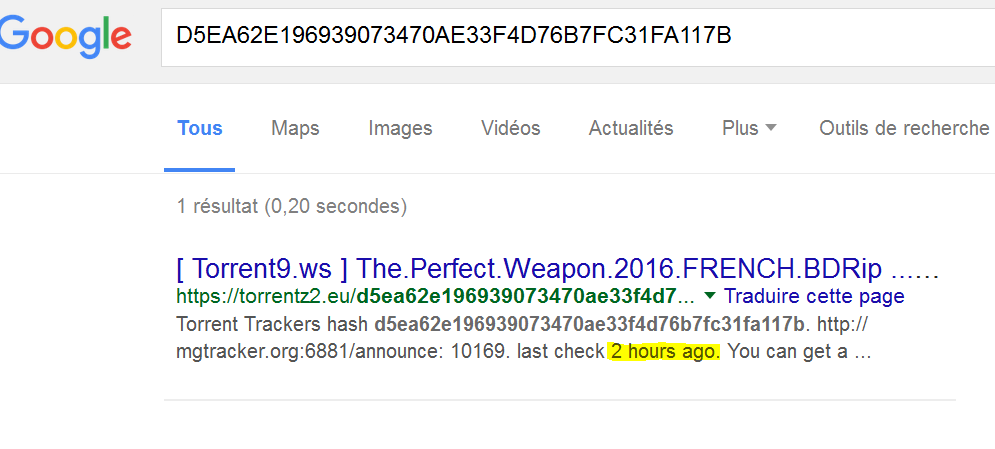Image resolution: width=995 pixels, height=449 pixels.
Task: Open the Images tab
Action: (x=400, y=128)
